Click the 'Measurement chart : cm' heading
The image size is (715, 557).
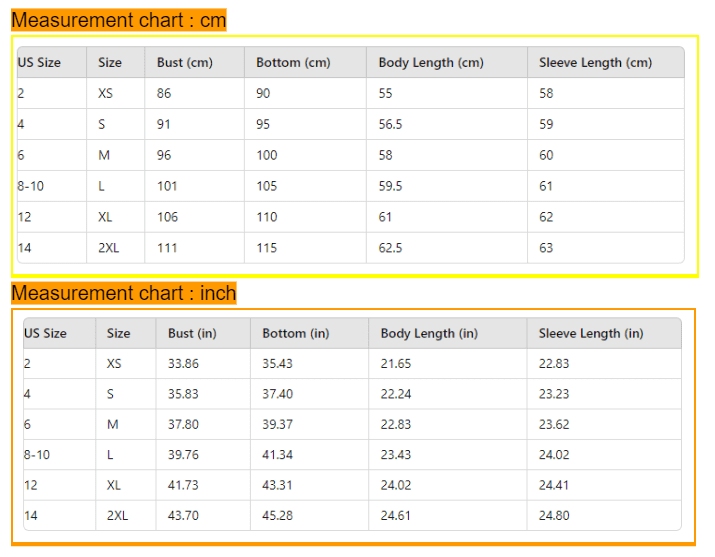point(119,20)
